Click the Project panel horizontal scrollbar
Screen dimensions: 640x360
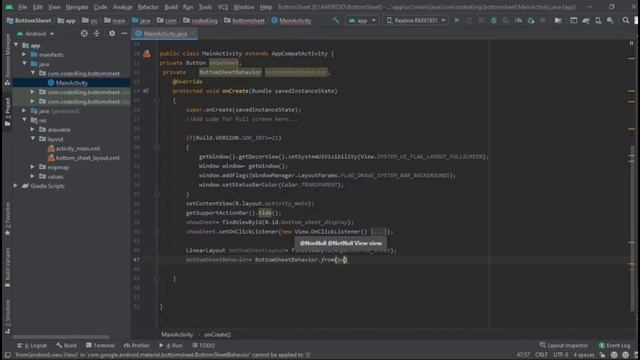pos(61,337)
